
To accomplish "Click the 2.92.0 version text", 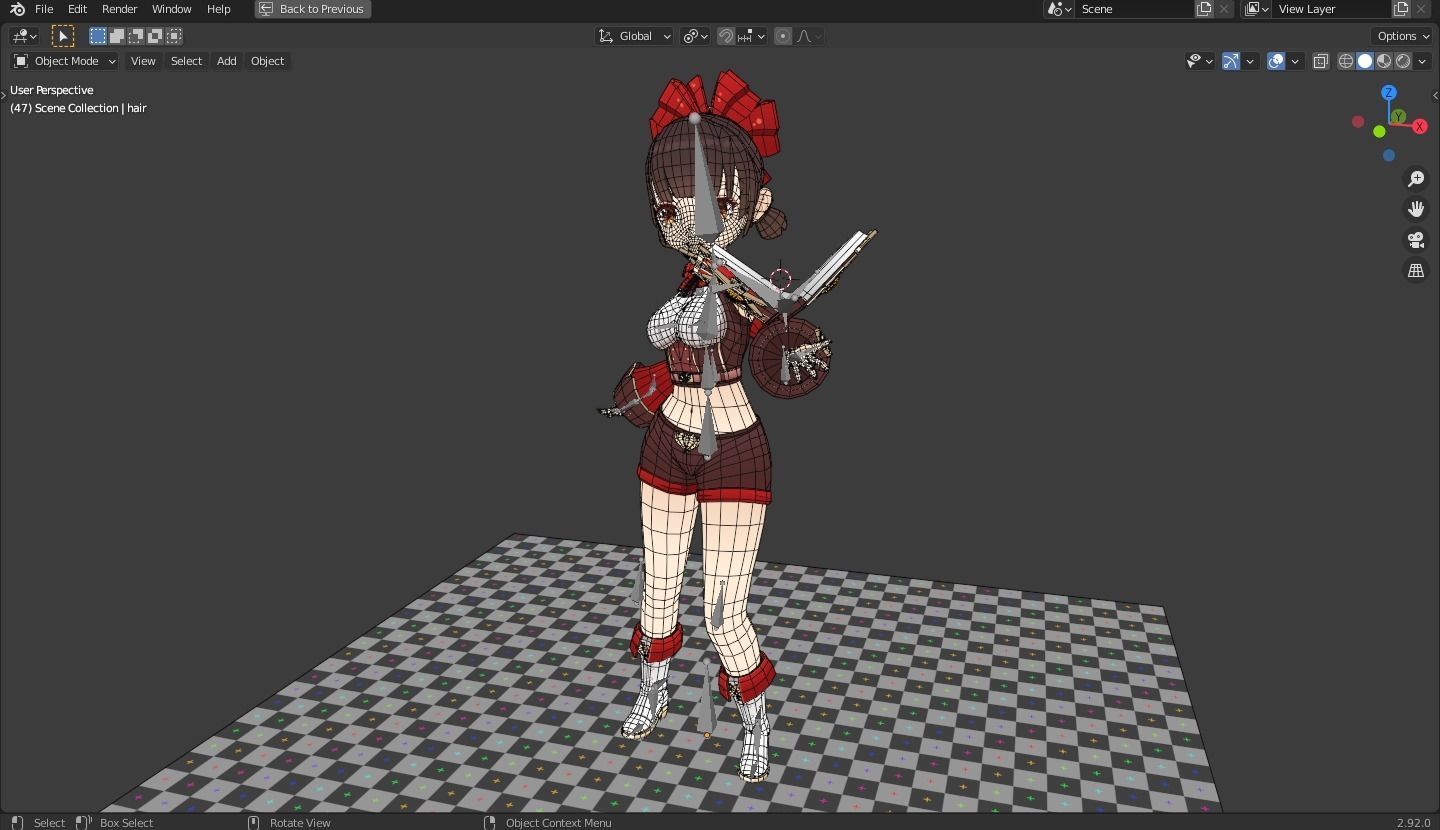I will point(1413,823).
